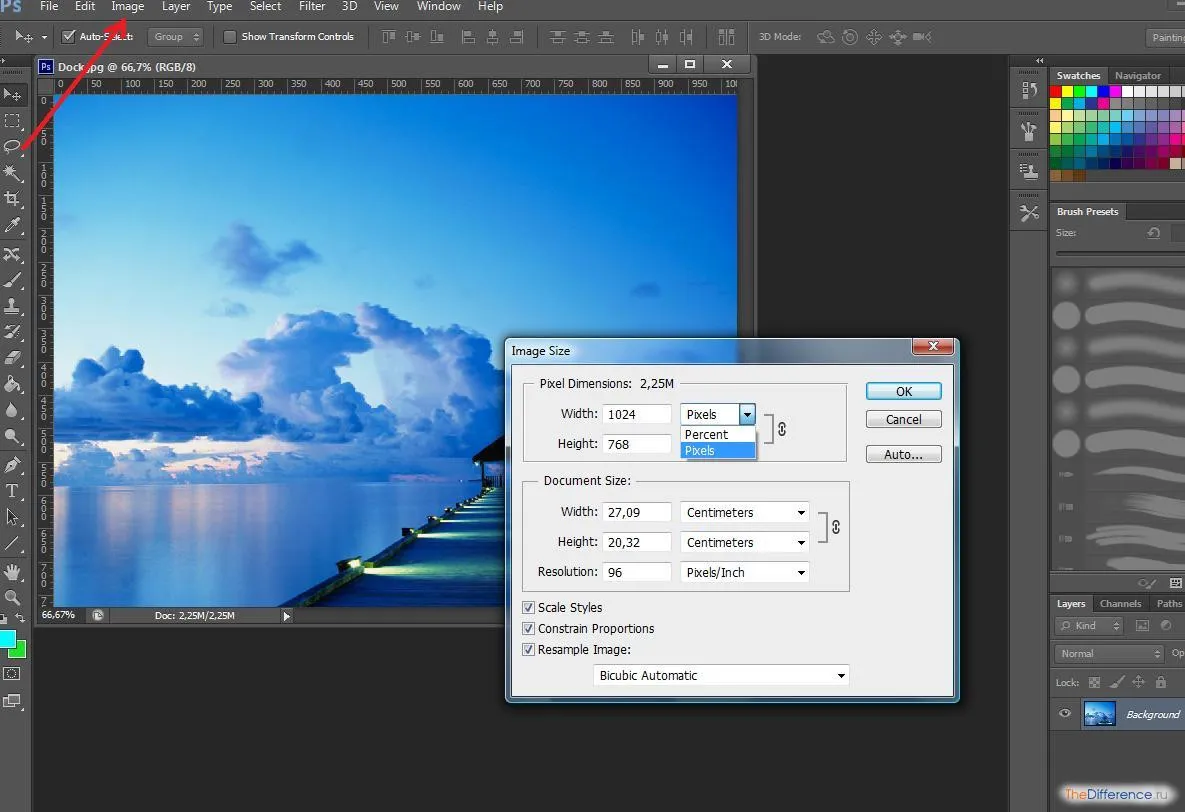The width and height of the screenshot is (1185, 812).
Task: Select the Hand tool
Action: 12,572
